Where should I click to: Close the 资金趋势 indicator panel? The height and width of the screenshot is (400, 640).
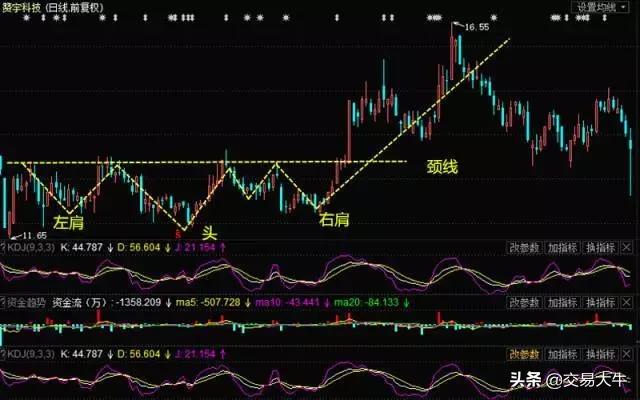pos(627,300)
